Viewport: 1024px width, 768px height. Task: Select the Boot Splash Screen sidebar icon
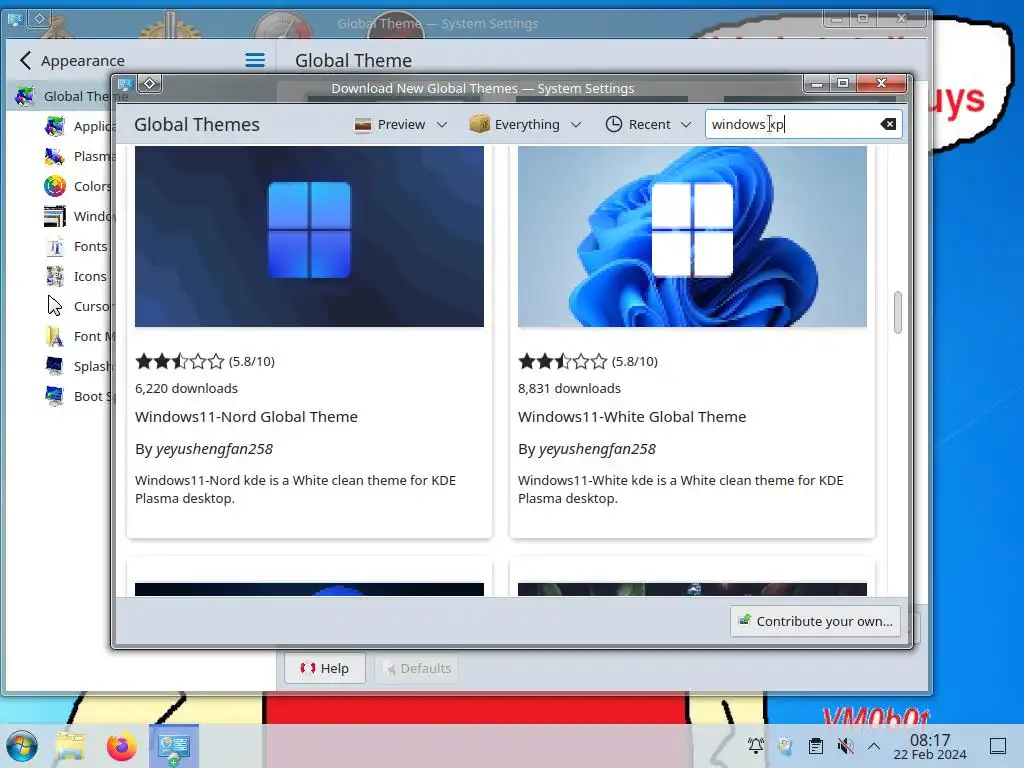point(55,396)
